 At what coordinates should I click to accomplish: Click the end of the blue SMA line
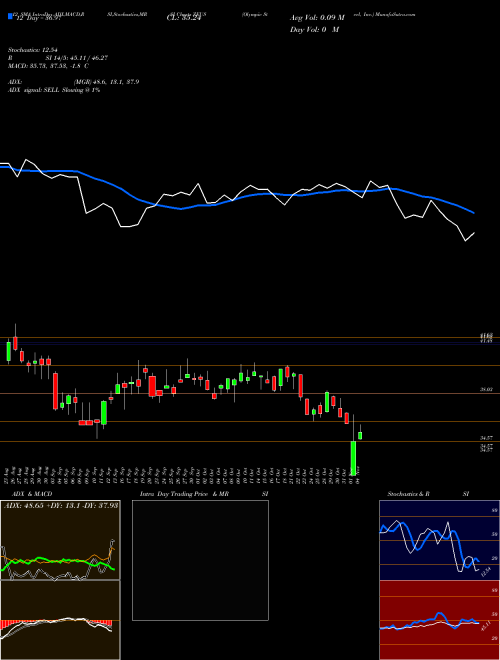[x=474, y=213]
